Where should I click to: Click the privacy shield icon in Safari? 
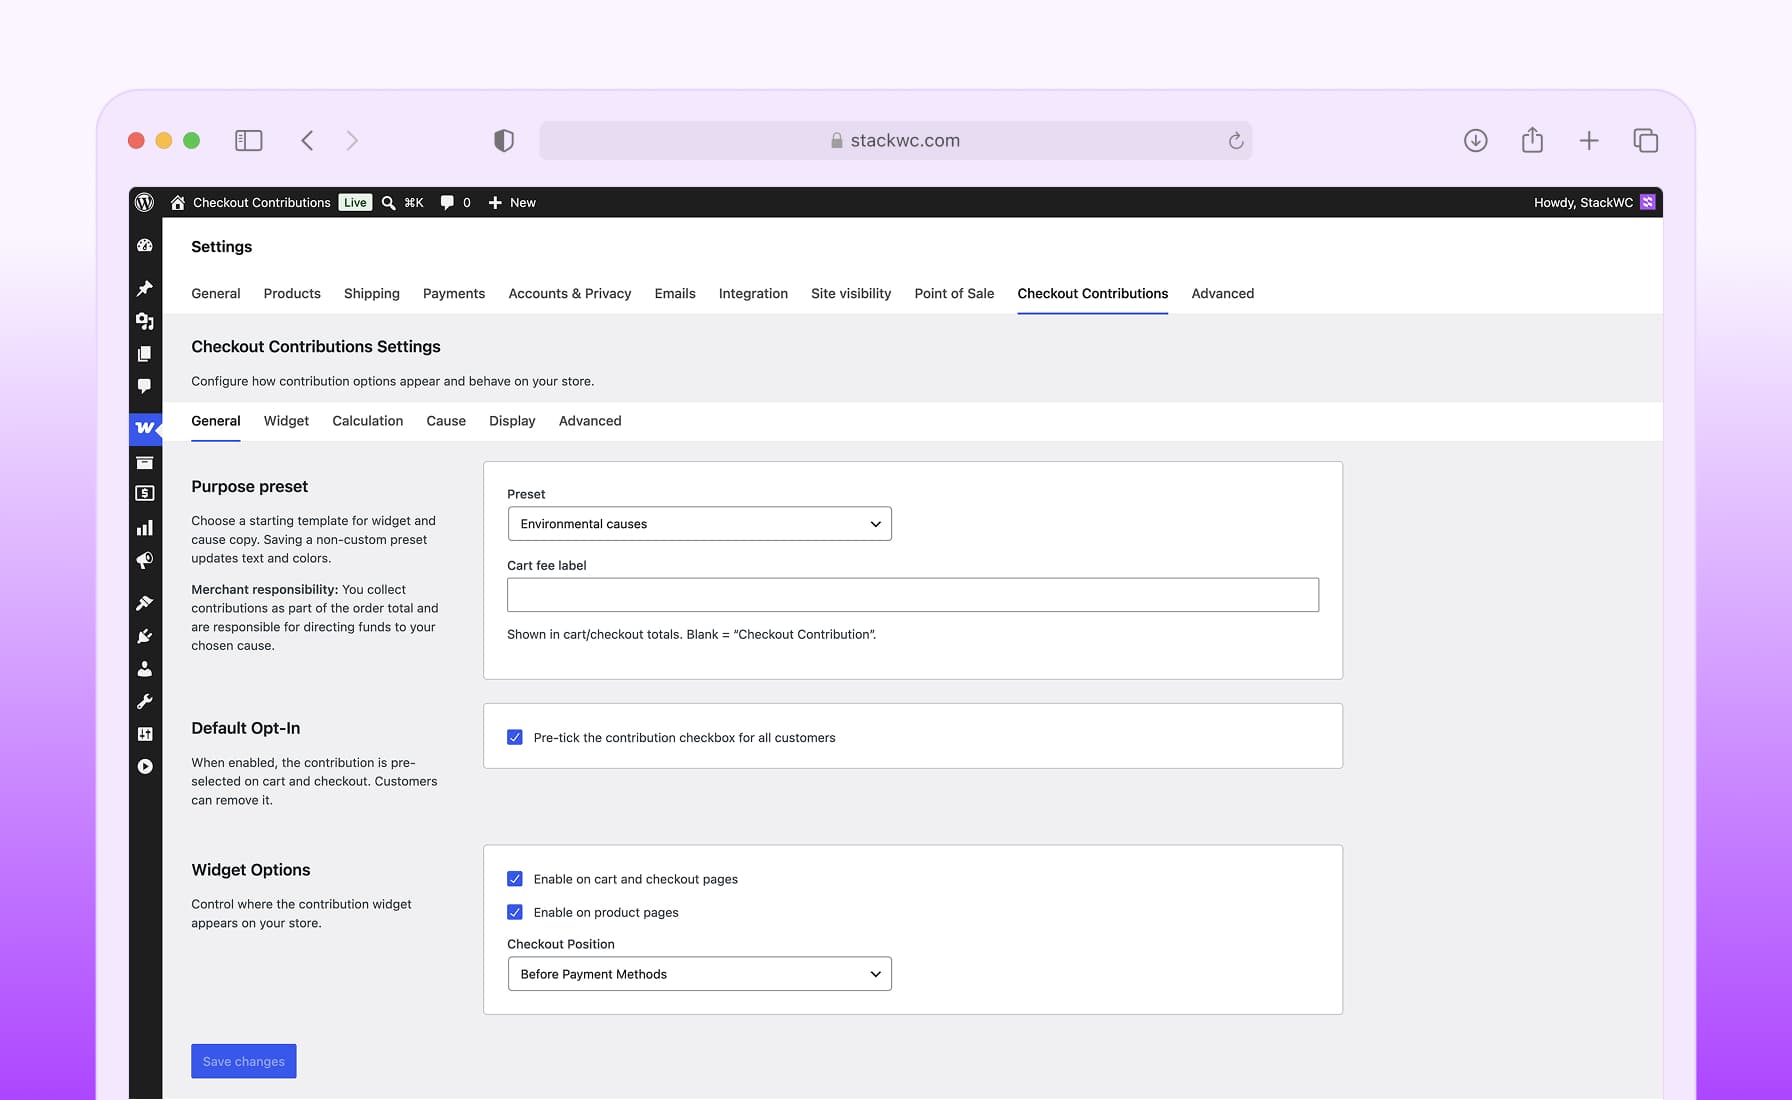[x=504, y=141]
